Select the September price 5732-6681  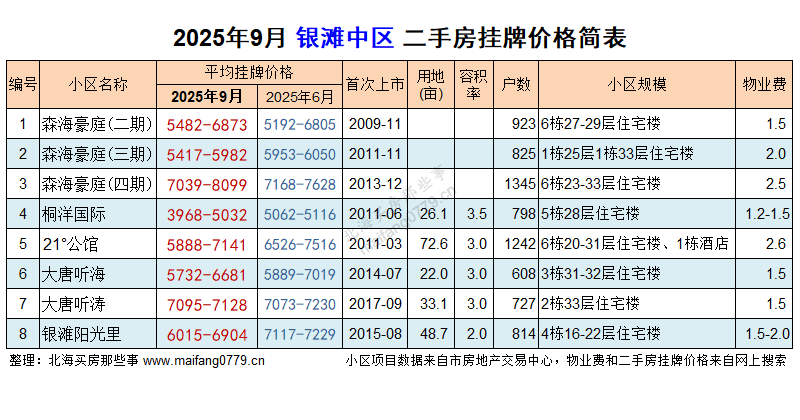pyautogui.click(x=207, y=276)
